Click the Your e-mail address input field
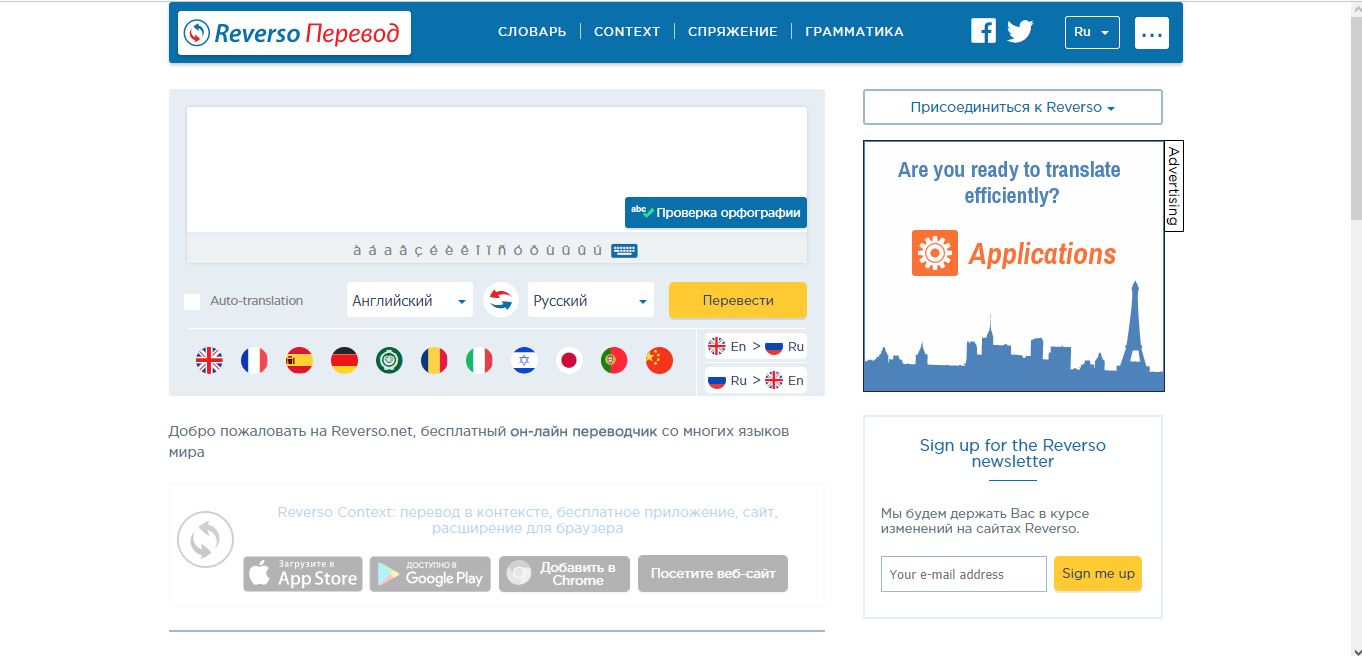Screen dimensions: 1362x656 point(964,574)
